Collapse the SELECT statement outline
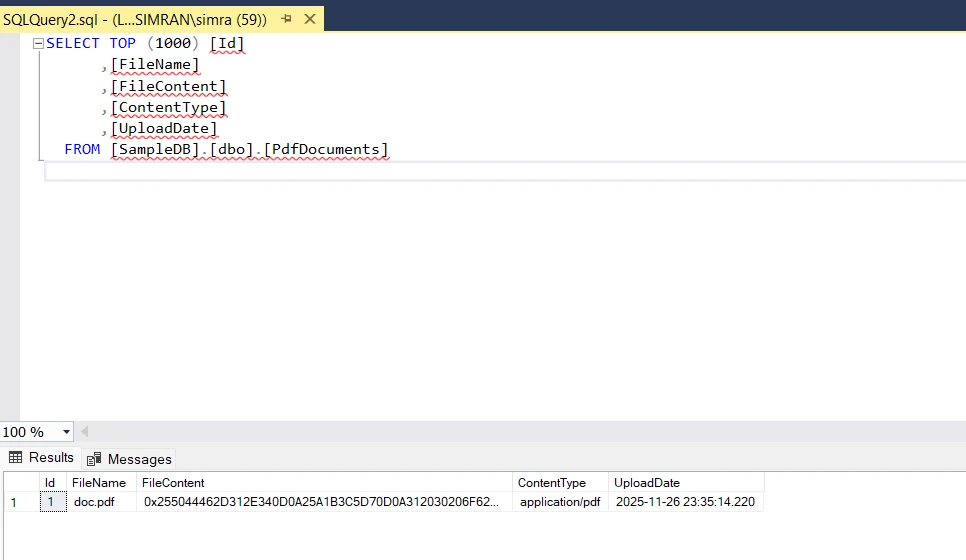966x560 pixels. point(38,43)
